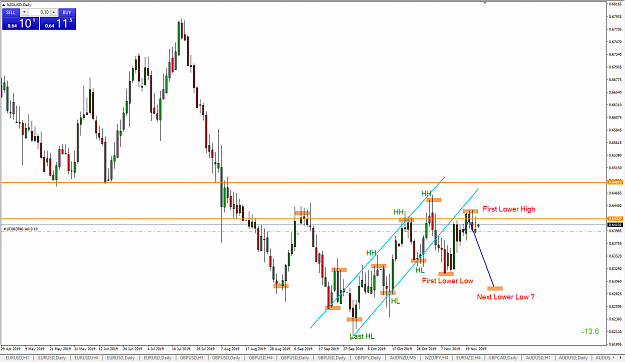625x362 pixels.
Task: Click the BUY button in one-click panel
Action: point(67,12)
